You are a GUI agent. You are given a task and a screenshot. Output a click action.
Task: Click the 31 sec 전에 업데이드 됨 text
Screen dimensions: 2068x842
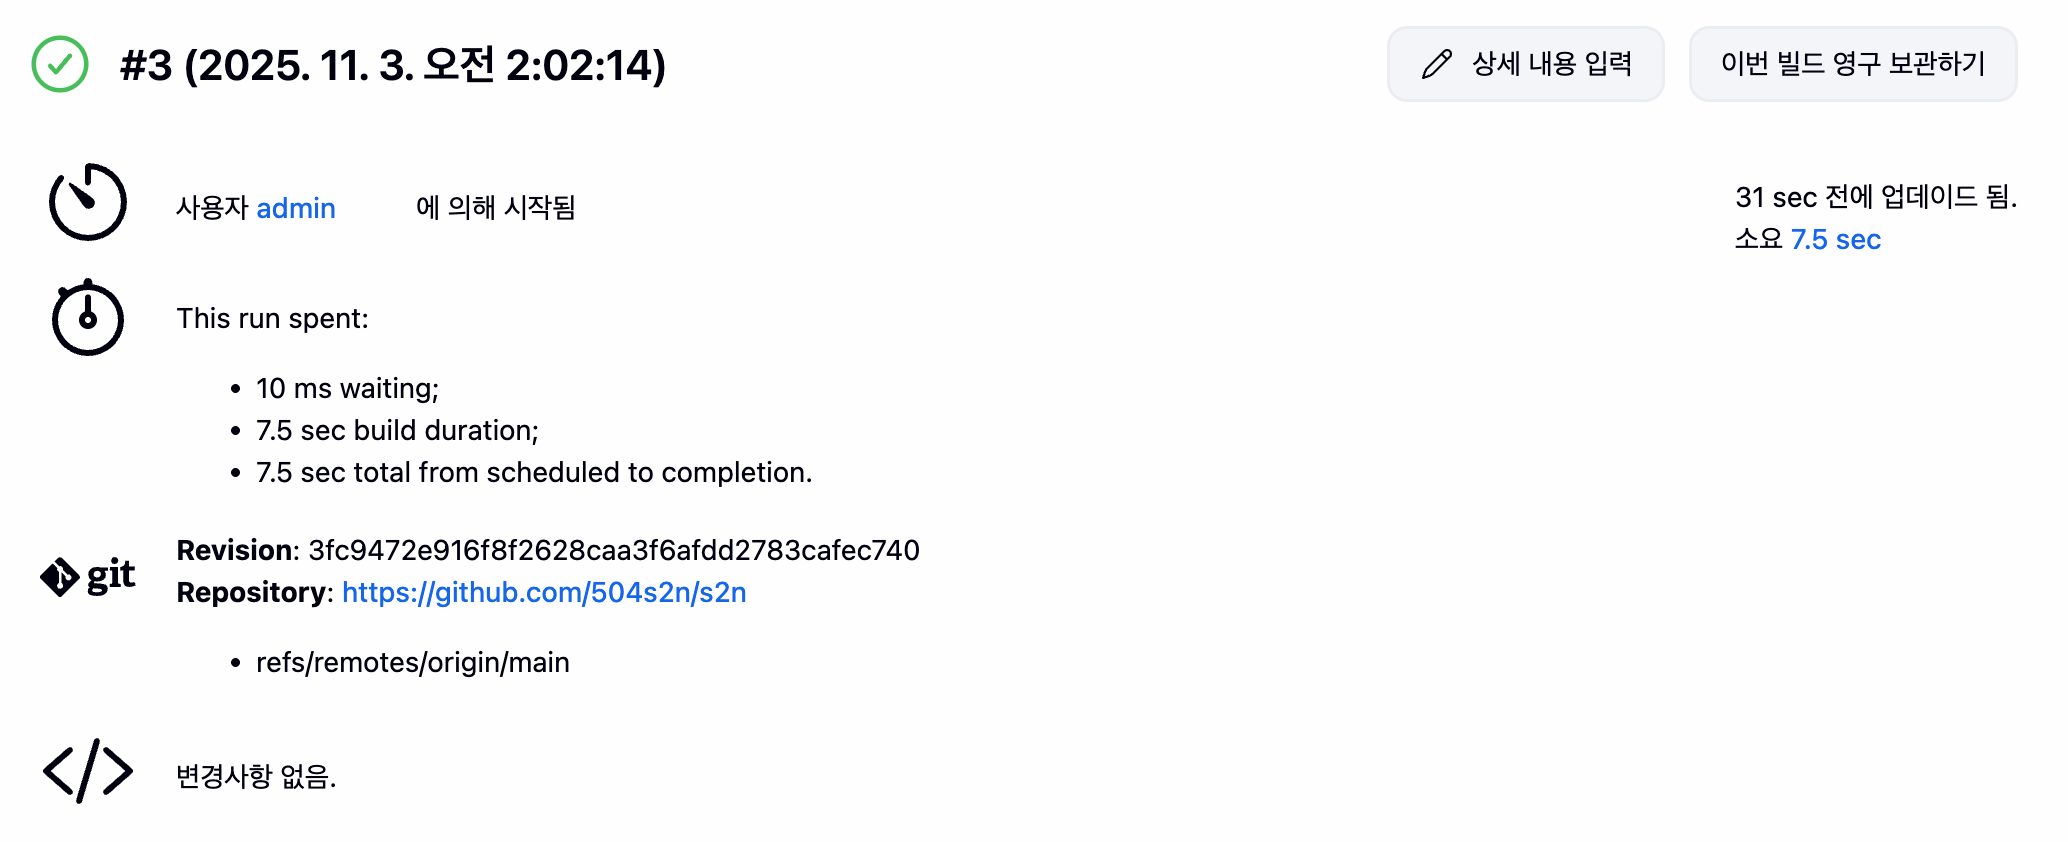1875,198
